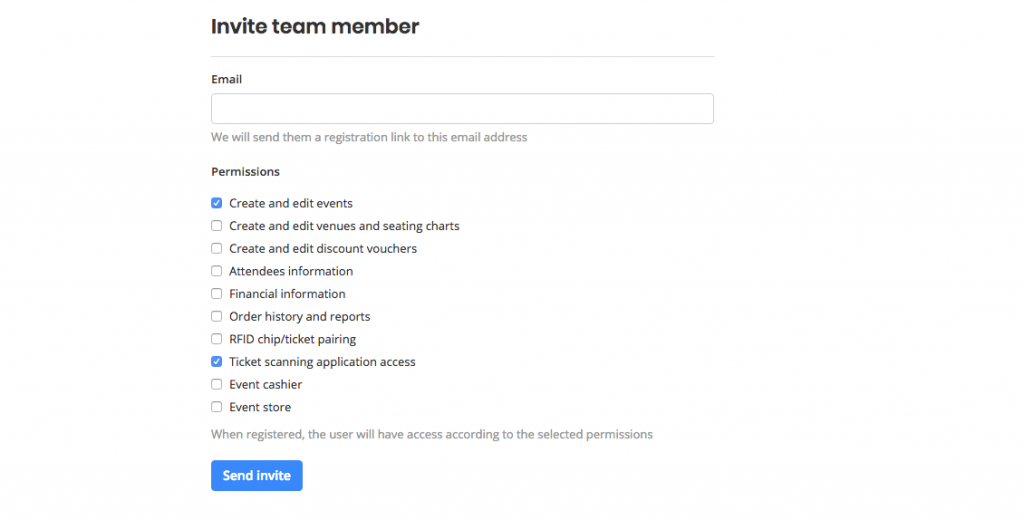1024x520 pixels.
Task: Tick the Event store checkbox
Action: click(217, 407)
